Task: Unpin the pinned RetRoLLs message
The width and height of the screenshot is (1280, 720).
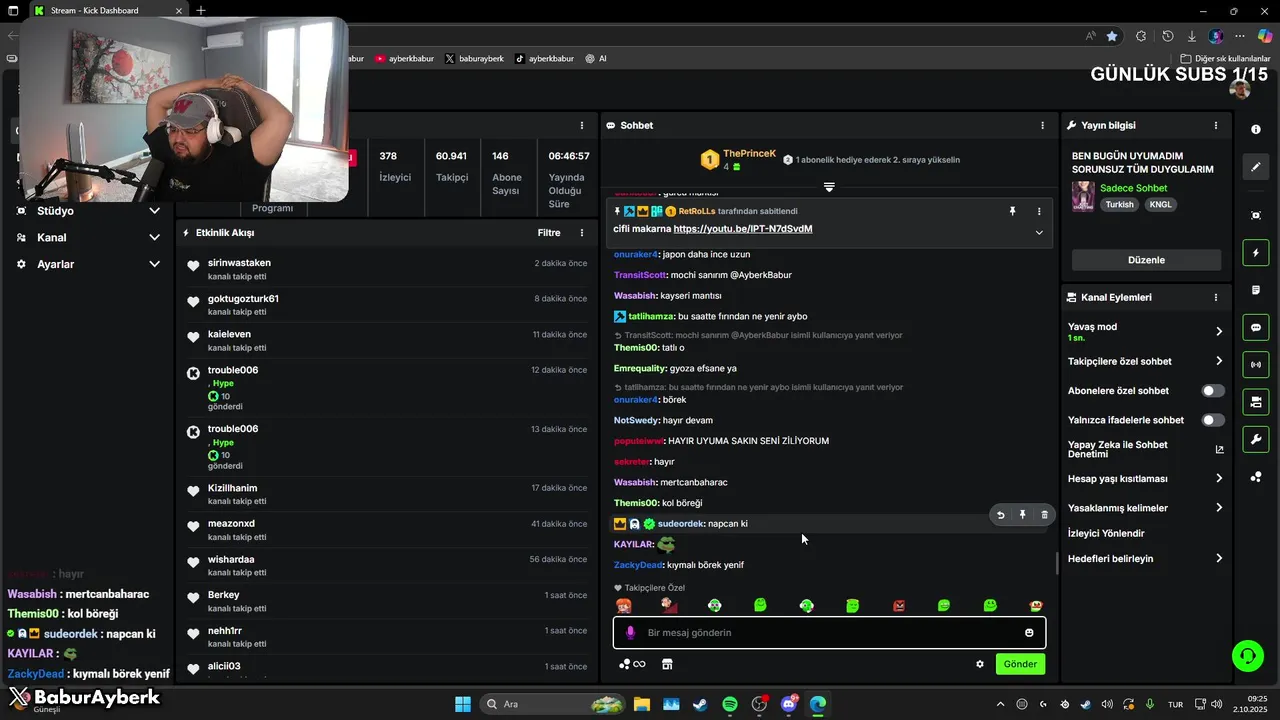Action: point(1012,211)
